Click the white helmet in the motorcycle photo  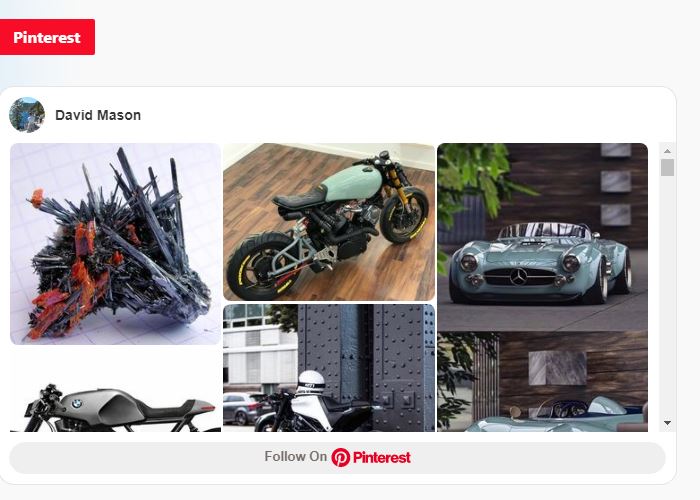click(311, 382)
